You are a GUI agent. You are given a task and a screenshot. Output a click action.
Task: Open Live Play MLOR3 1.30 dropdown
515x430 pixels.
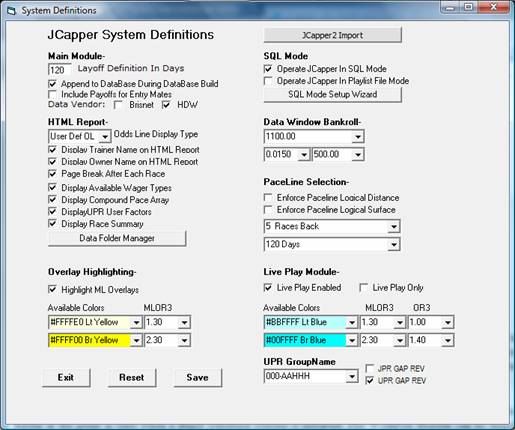tap(400, 322)
